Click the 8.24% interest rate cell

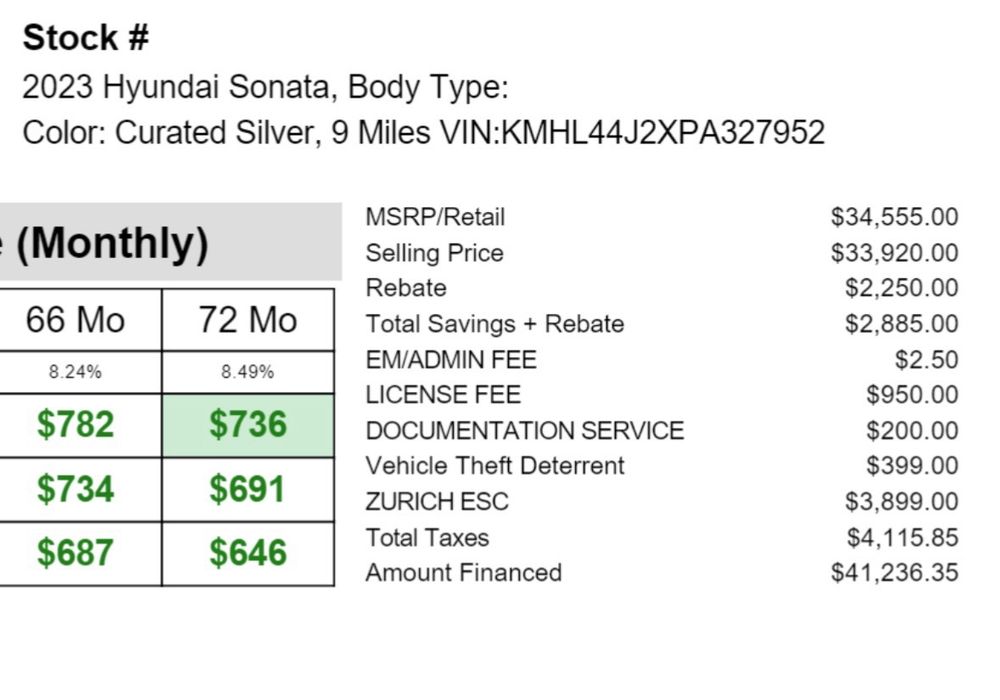[75, 372]
